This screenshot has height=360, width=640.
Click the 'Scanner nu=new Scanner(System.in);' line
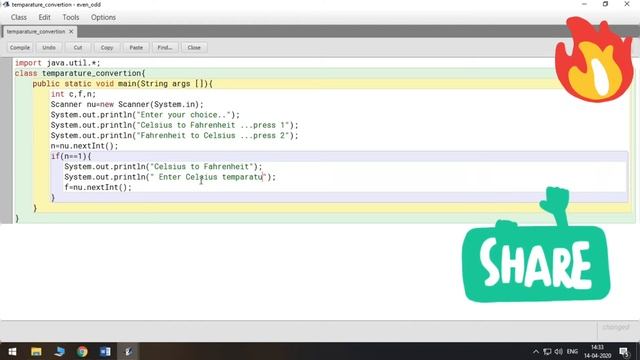point(127,104)
